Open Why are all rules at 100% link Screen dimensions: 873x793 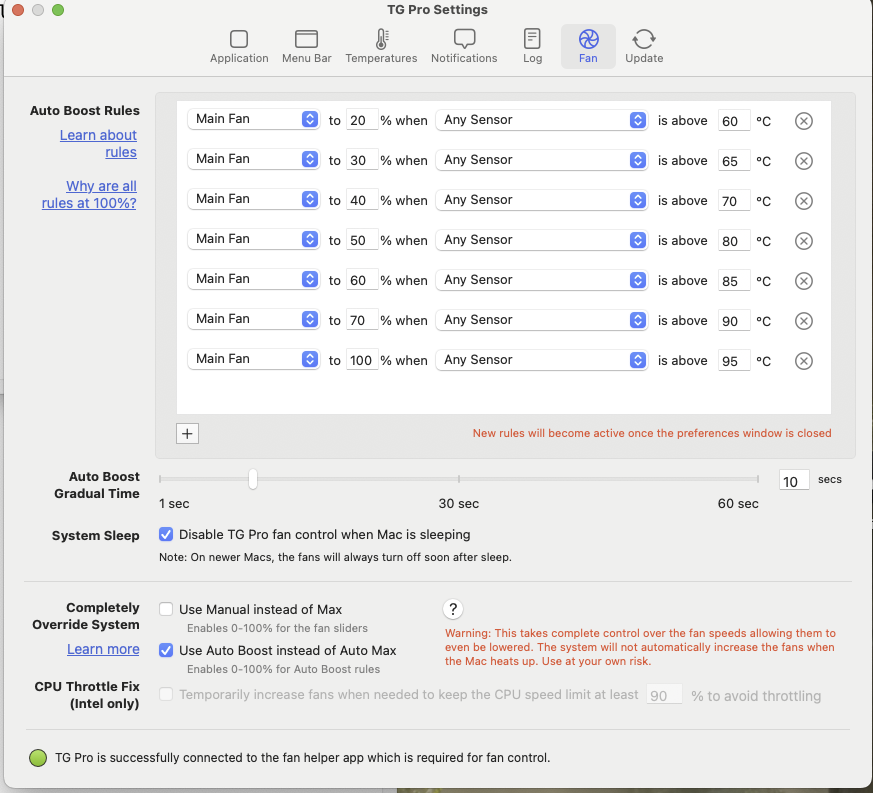click(89, 194)
